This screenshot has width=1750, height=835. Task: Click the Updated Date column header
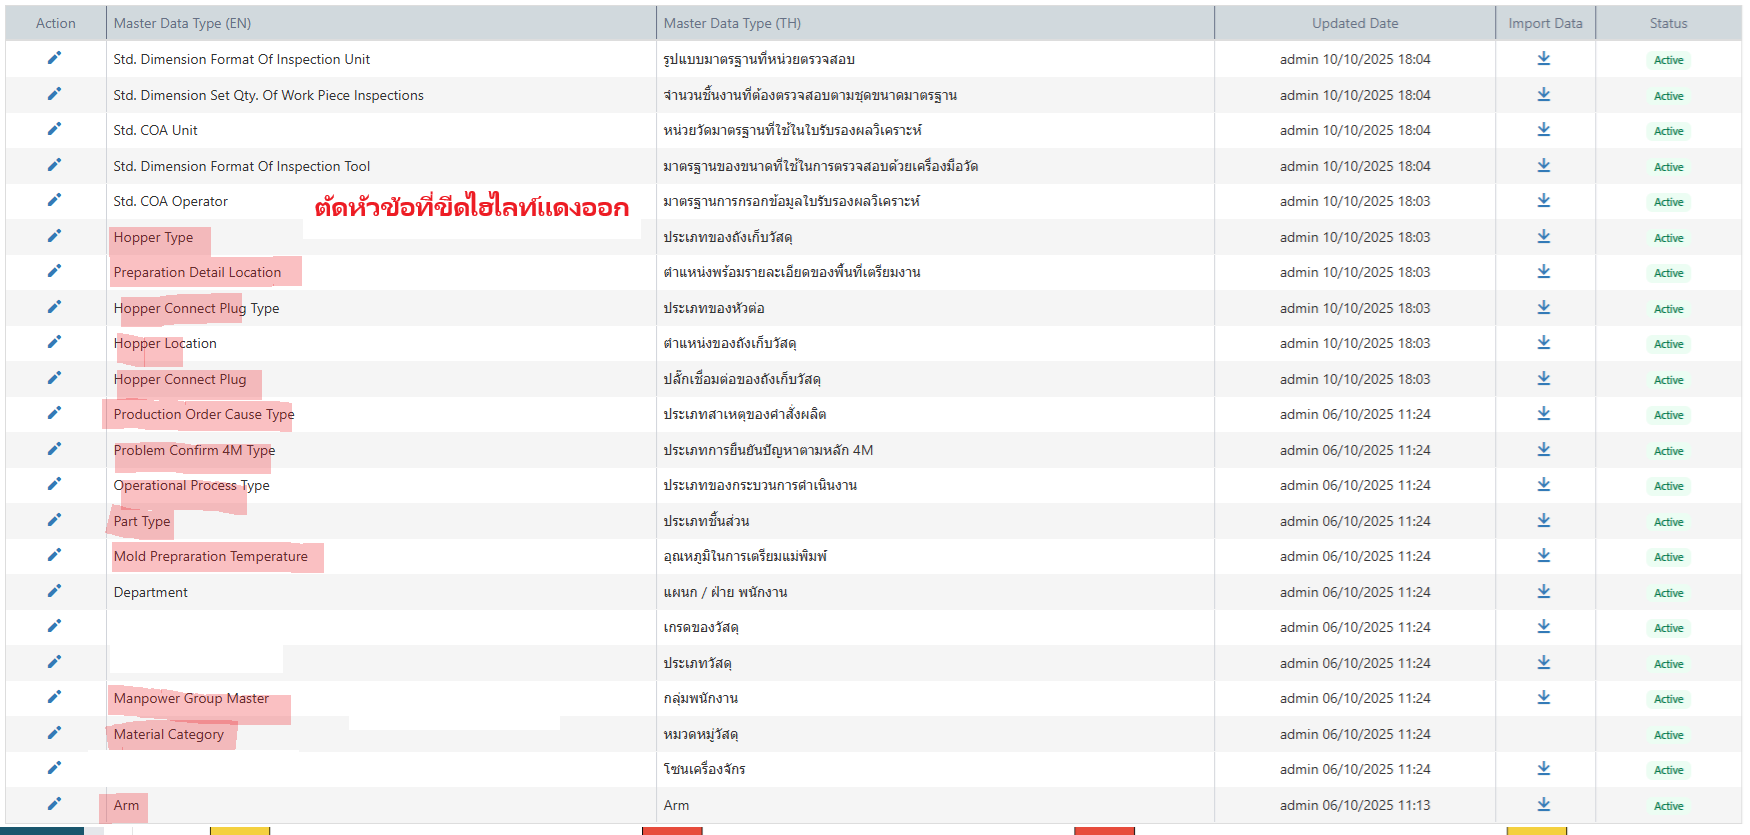pos(1354,23)
